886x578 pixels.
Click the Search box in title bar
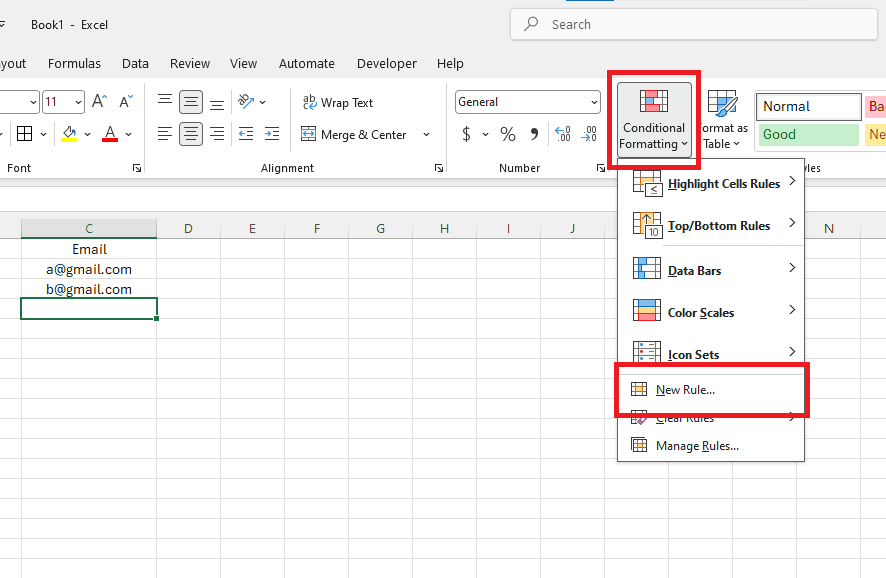point(694,24)
